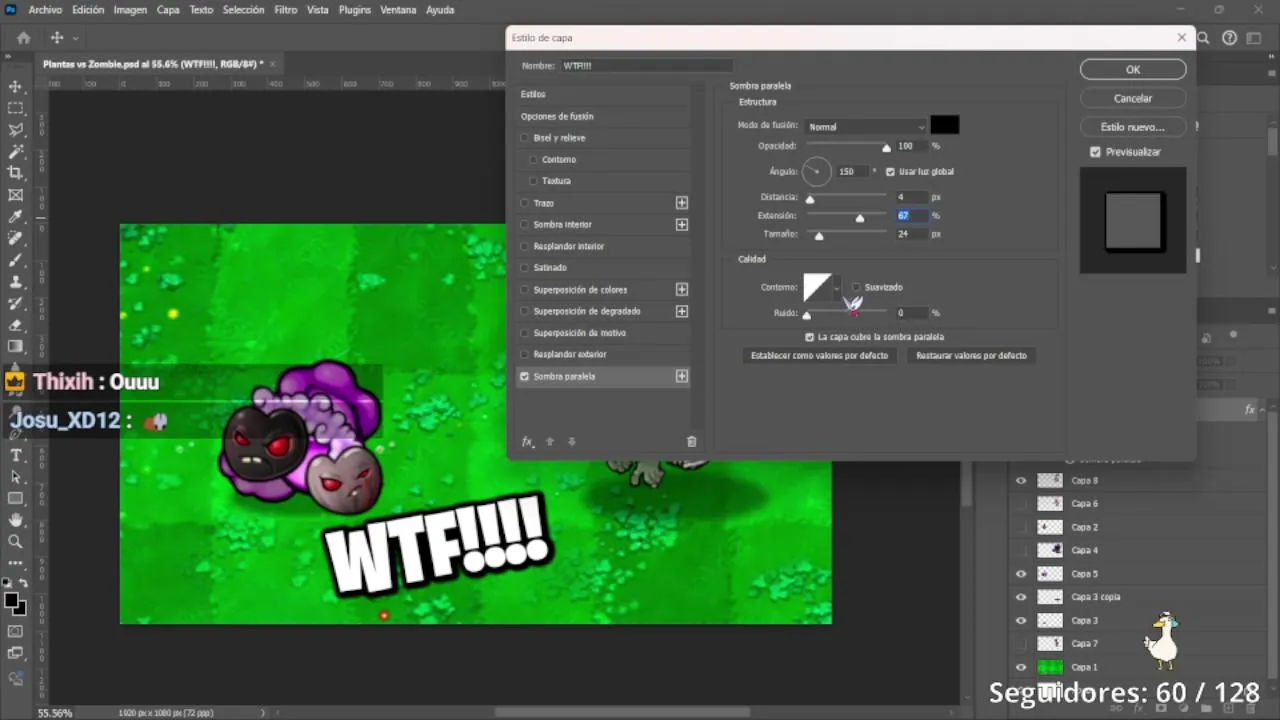Click the trash icon in styles list
This screenshot has height=720, width=1280.
pyautogui.click(x=691, y=441)
